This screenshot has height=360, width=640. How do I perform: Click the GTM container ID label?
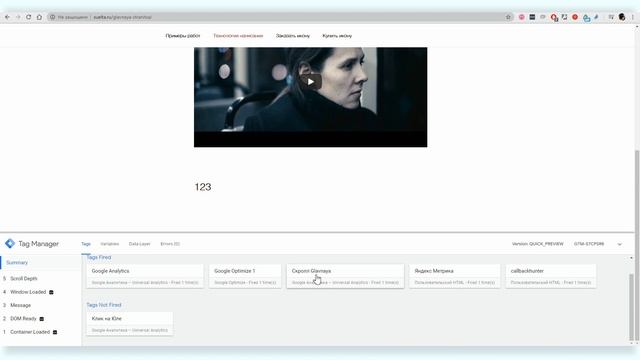point(589,244)
